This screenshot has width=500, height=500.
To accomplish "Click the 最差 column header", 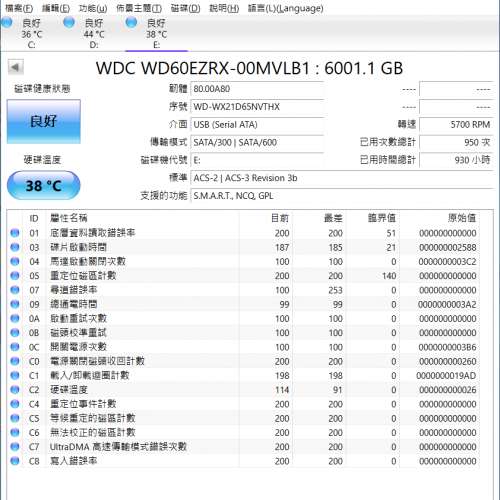I will (333, 218).
